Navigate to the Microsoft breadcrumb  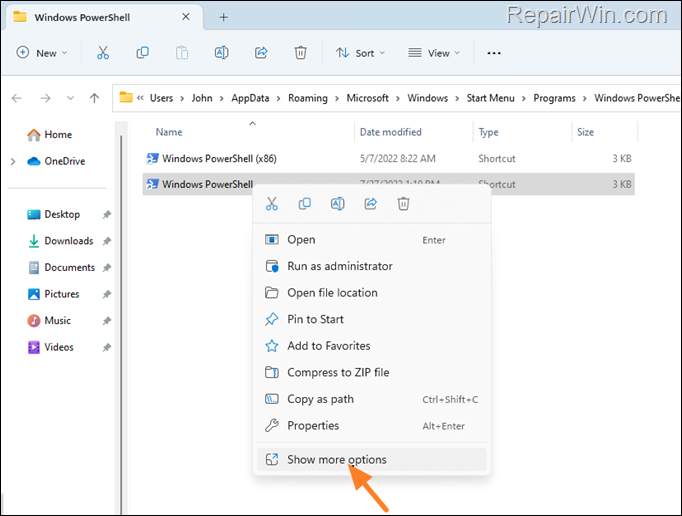click(x=368, y=98)
